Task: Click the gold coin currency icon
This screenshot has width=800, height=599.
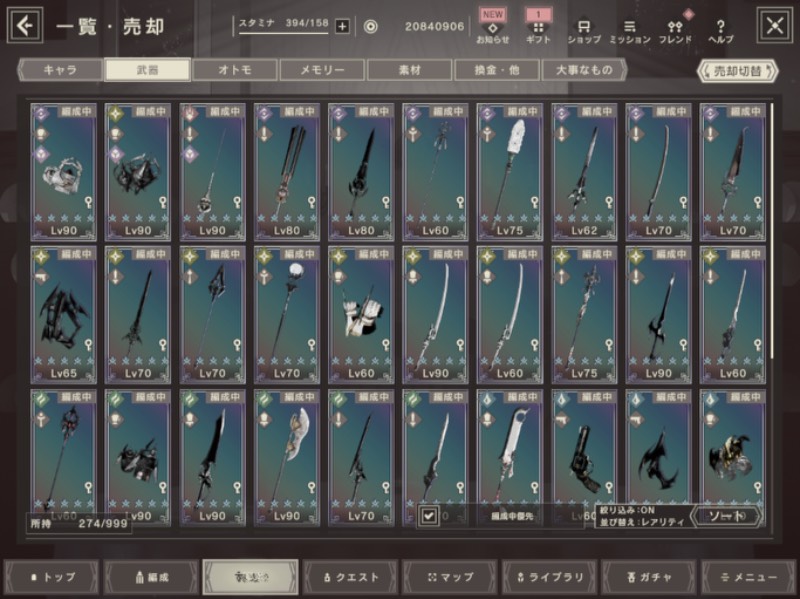Action: click(x=370, y=27)
